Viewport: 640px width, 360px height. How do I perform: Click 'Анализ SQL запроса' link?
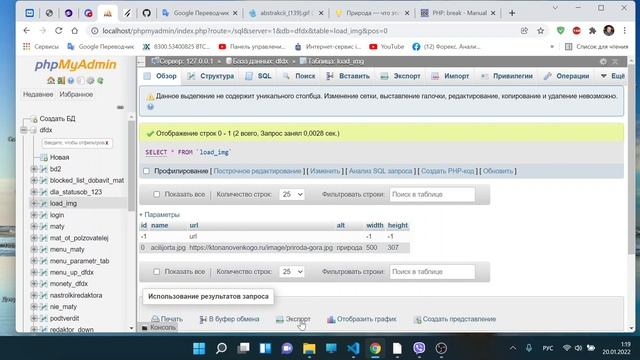coord(380,171)
